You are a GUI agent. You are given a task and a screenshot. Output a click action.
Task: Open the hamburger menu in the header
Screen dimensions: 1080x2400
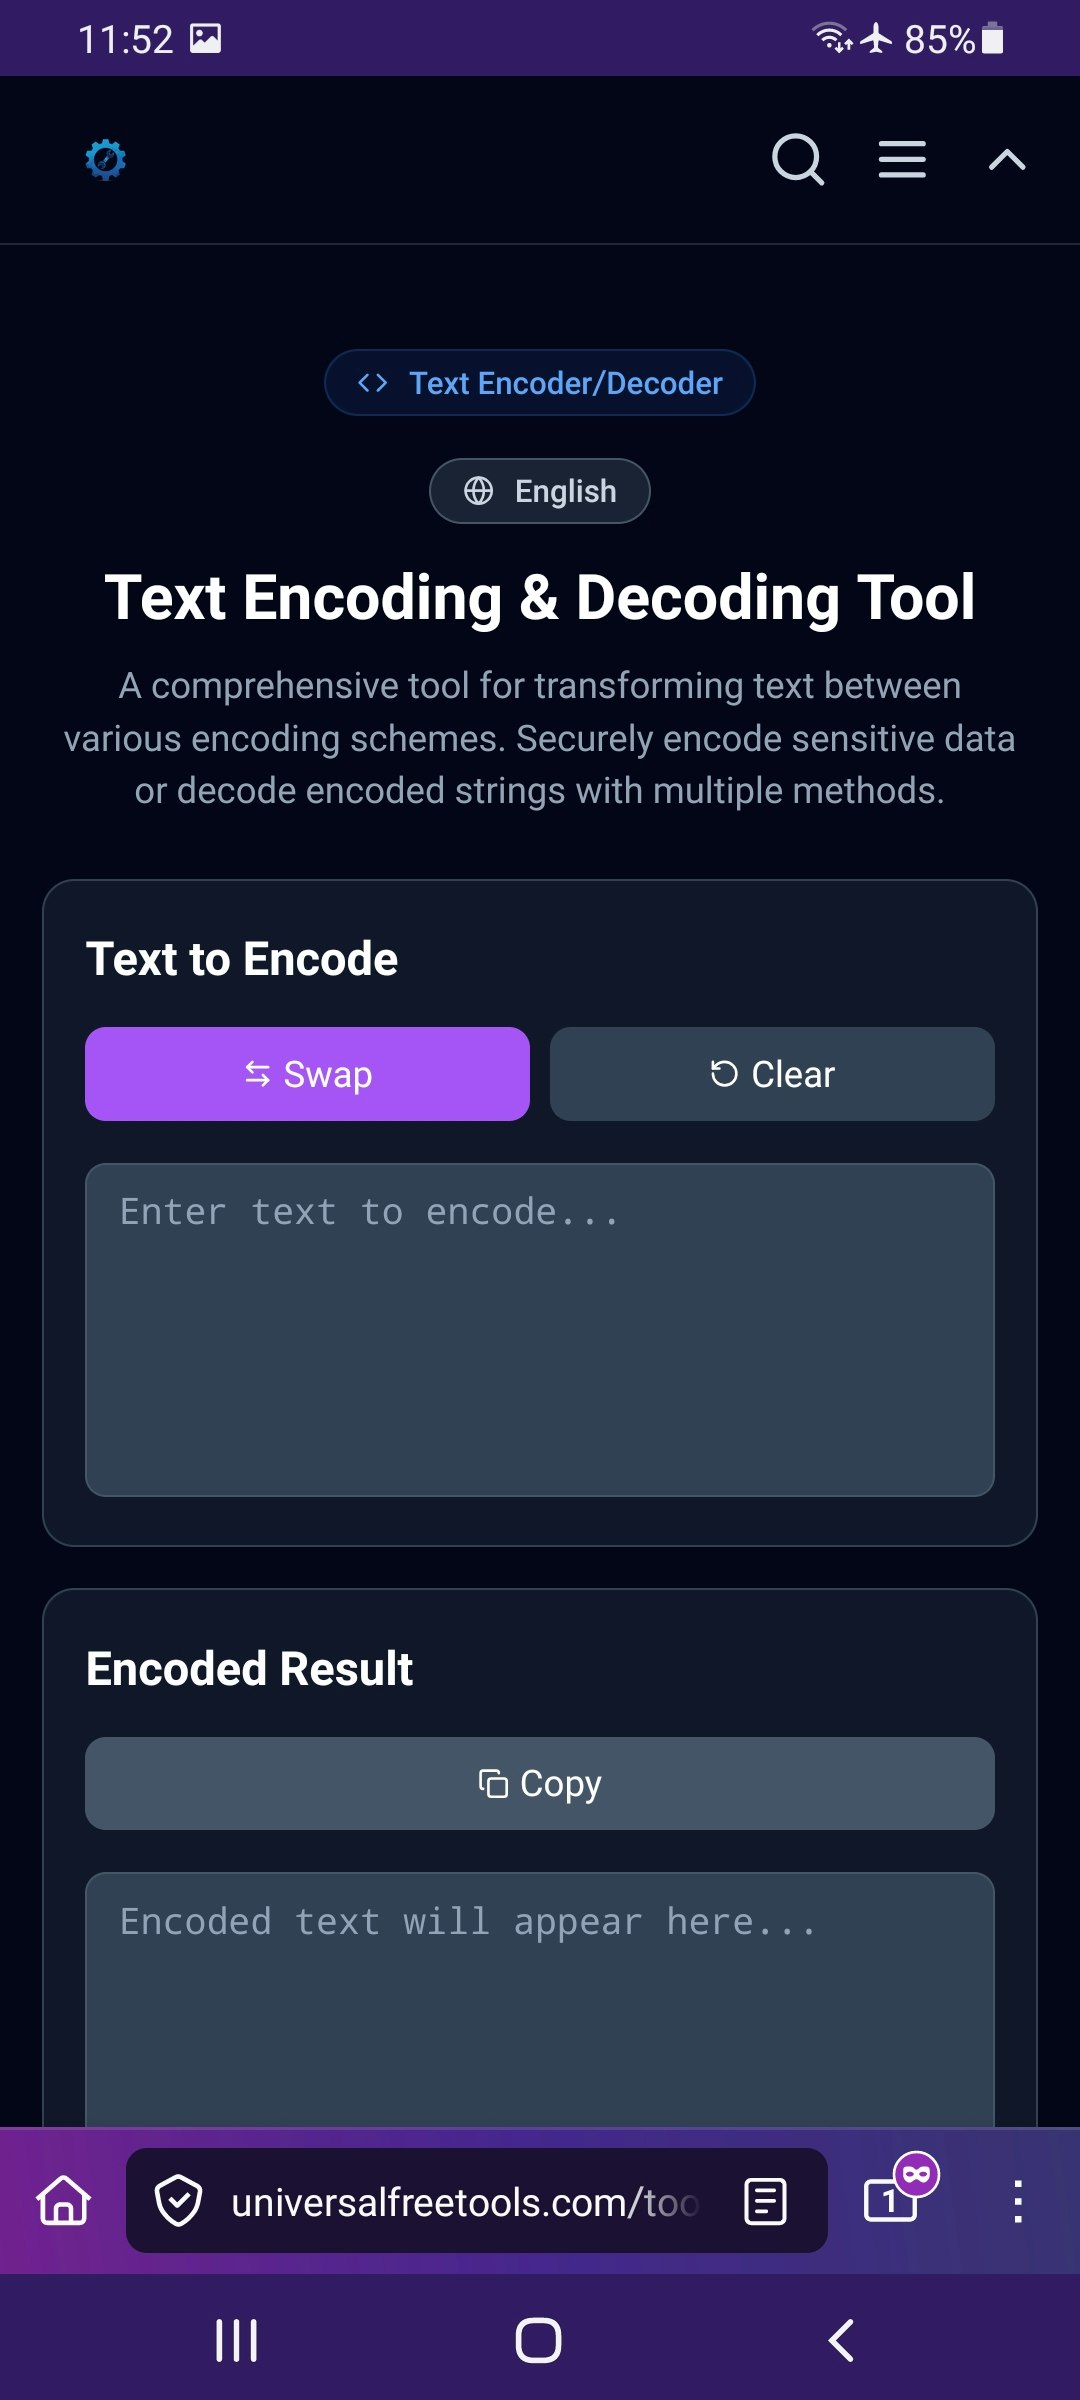pos(900,160)
